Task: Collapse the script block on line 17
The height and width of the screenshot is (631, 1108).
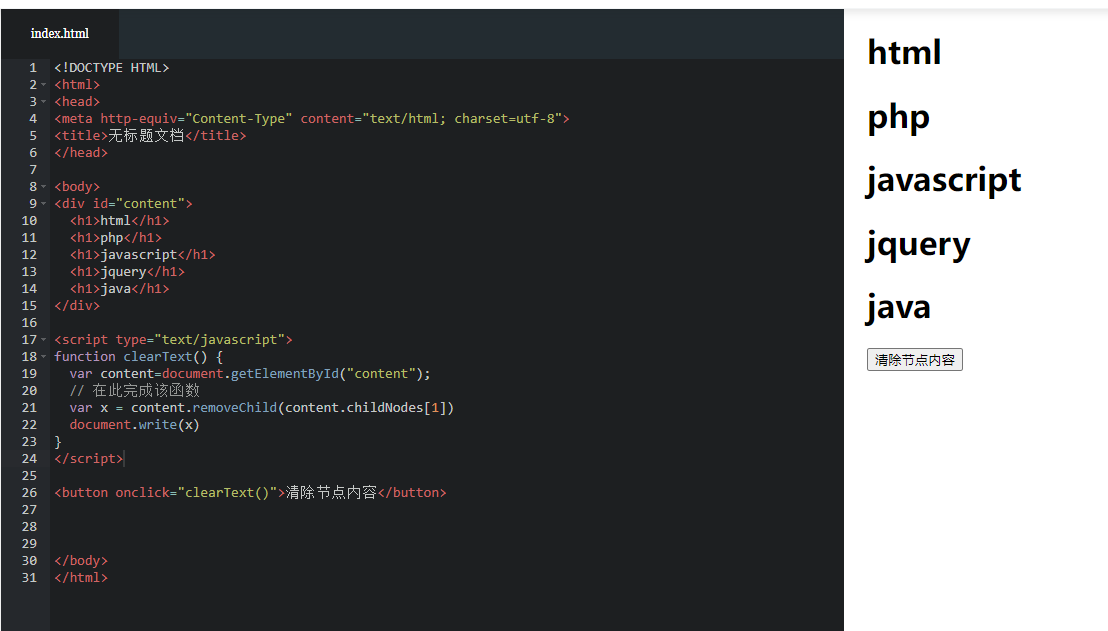Action: pyautogui.click(x=44, y=340)
